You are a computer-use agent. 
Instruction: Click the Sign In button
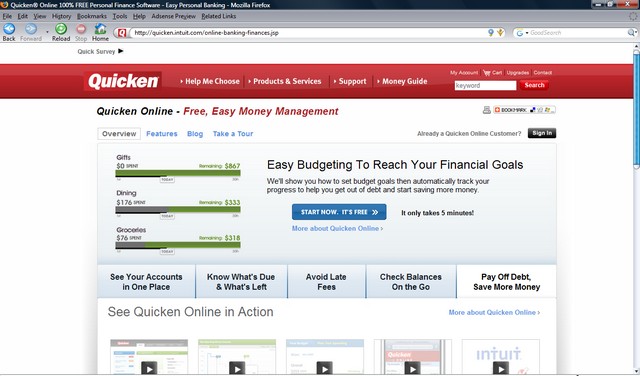(x=542, y=133)
